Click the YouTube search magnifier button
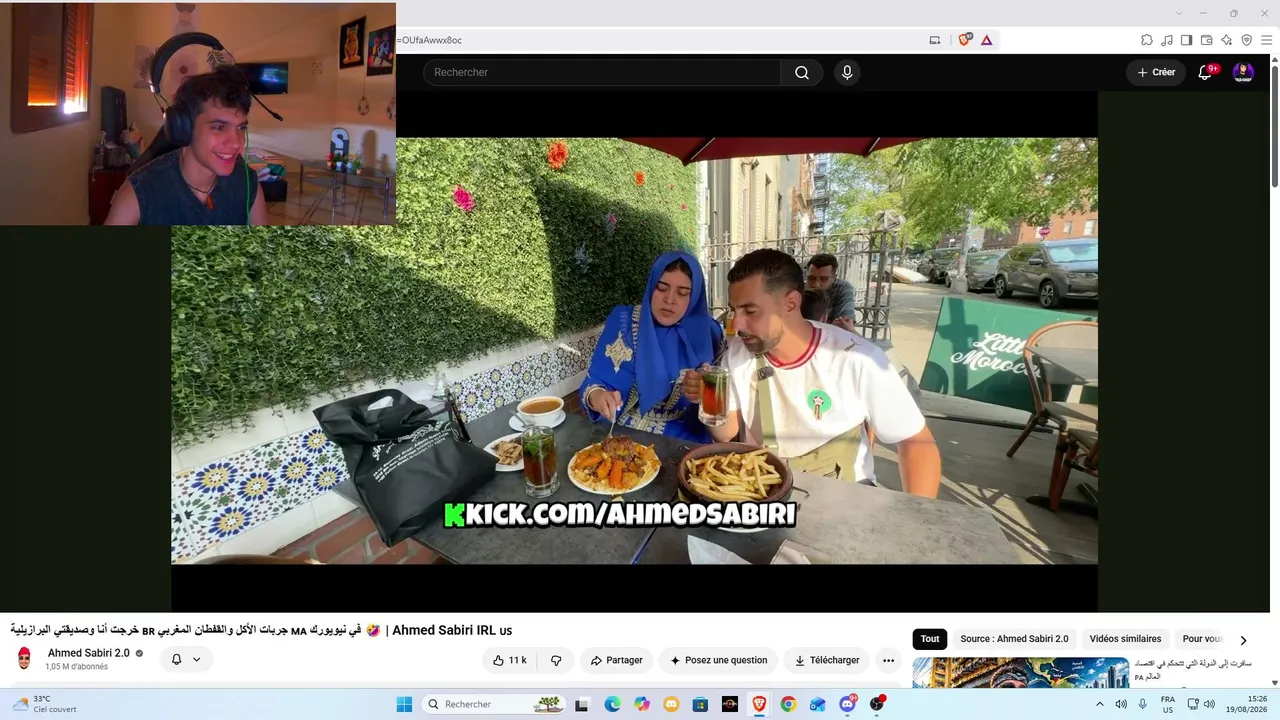The width and height of the screenshot is (1280, 720). 802,72
